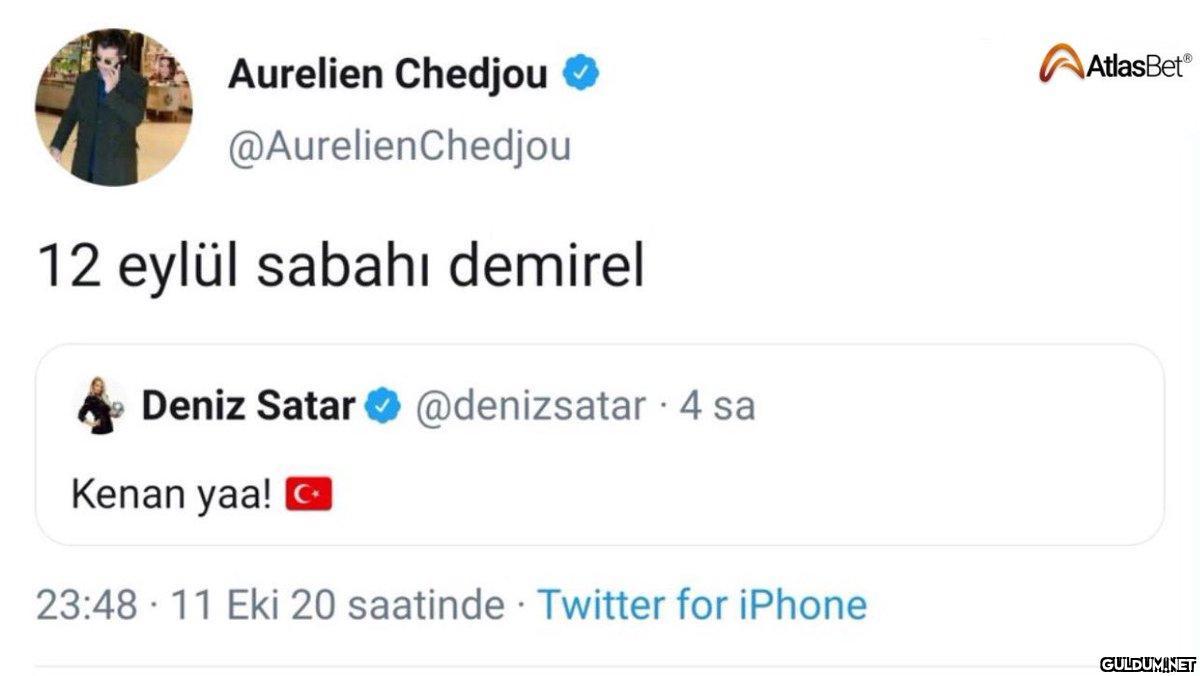Click Aurelien Chedjou's profile picture
This screenshot has height=676, width=1200.
coord(114,107)
